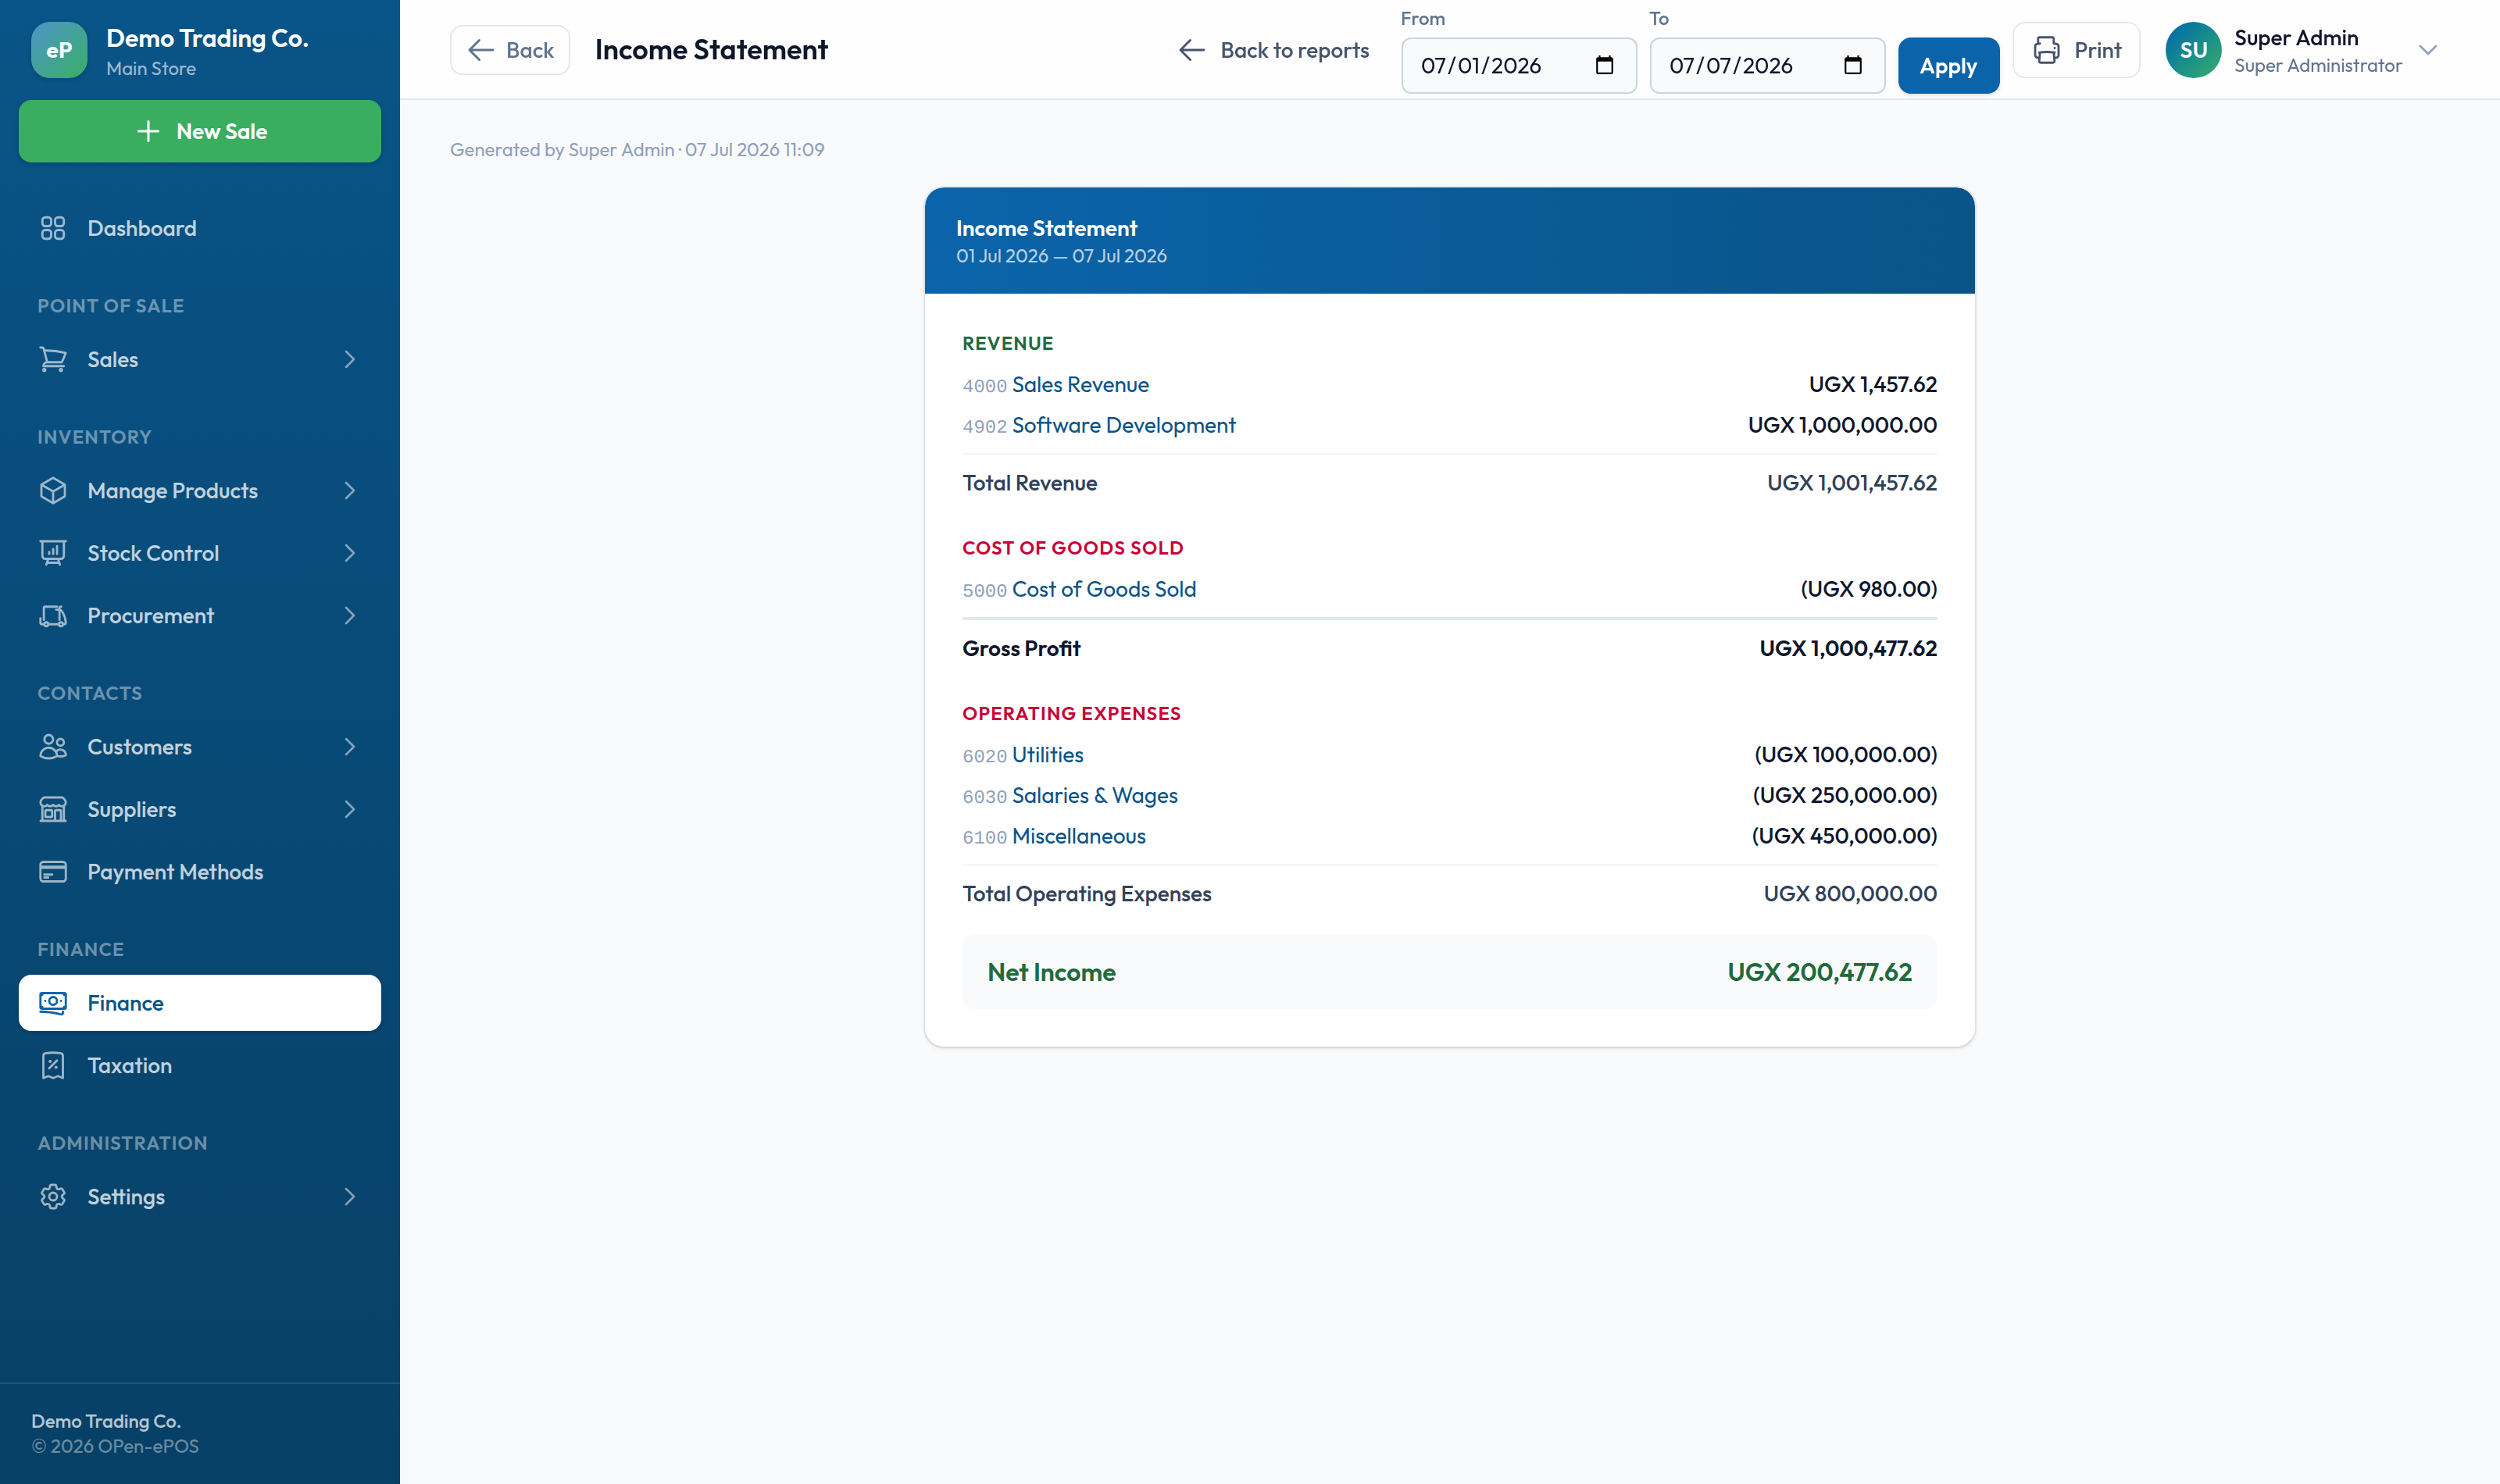The width and height of the screenshot is (2500, 1484).
Task: Click the Finance banknote icon
Action: point(53,1003)
